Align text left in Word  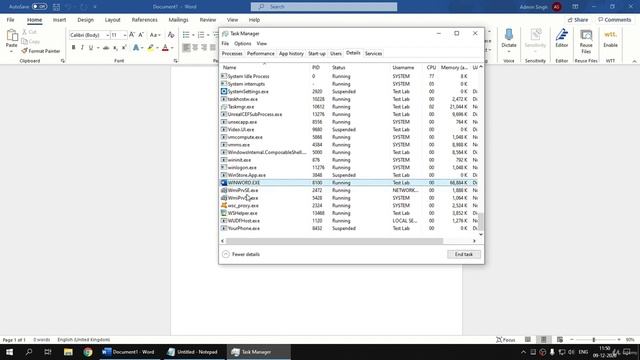187,48
